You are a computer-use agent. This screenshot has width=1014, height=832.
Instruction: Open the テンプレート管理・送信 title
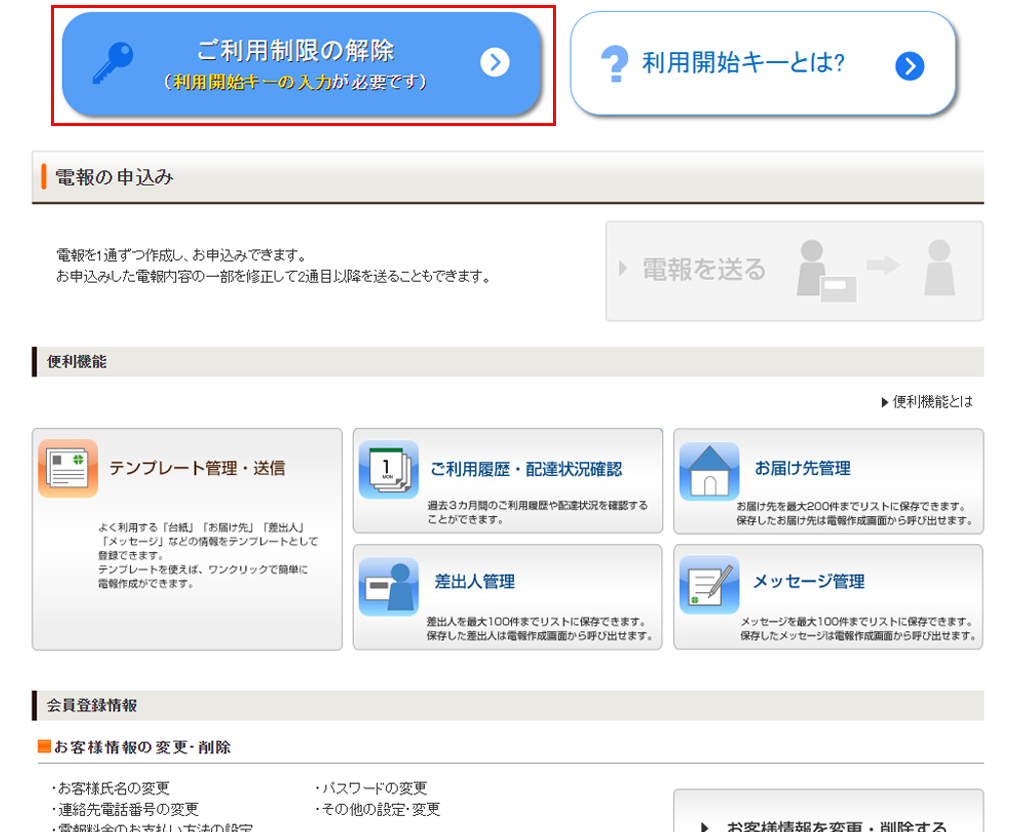tap(197, 468)
